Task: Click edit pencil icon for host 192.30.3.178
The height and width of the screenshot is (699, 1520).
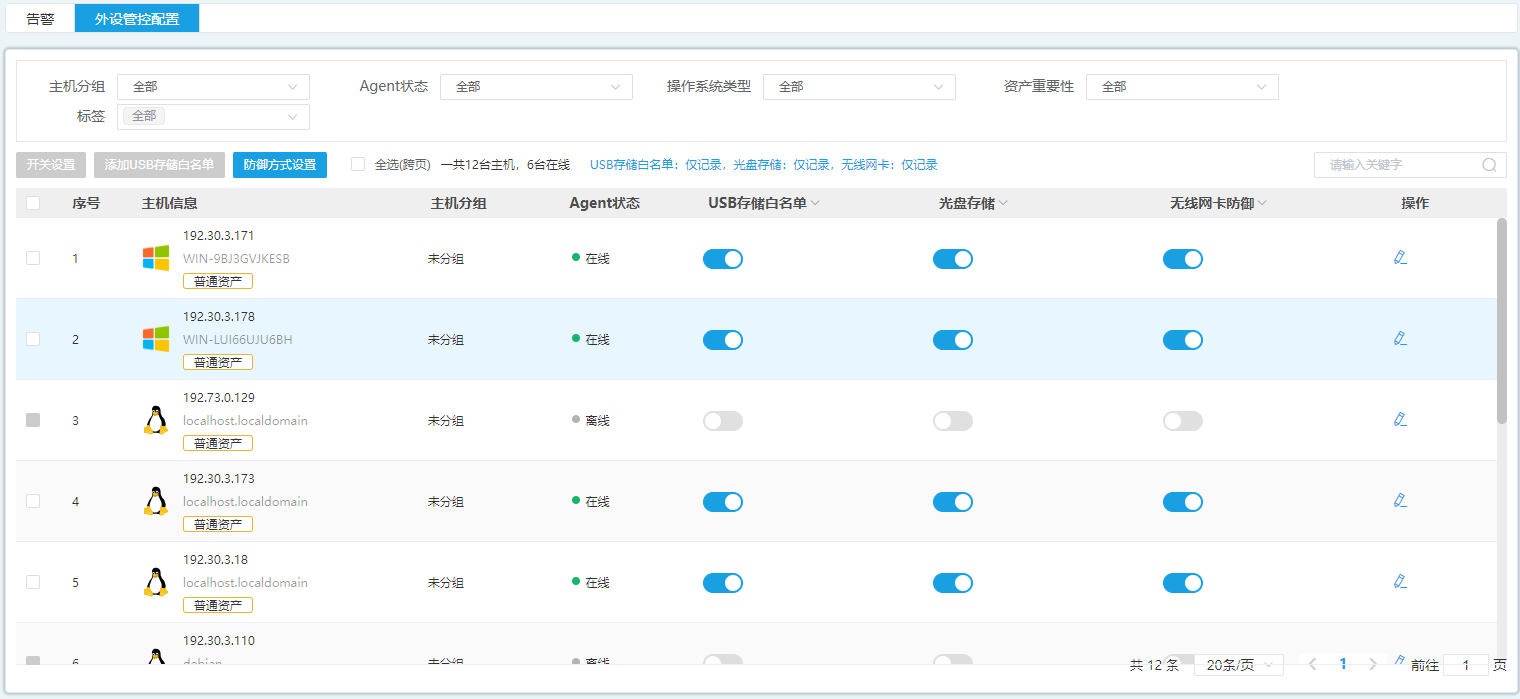Action: (1400, 339)
